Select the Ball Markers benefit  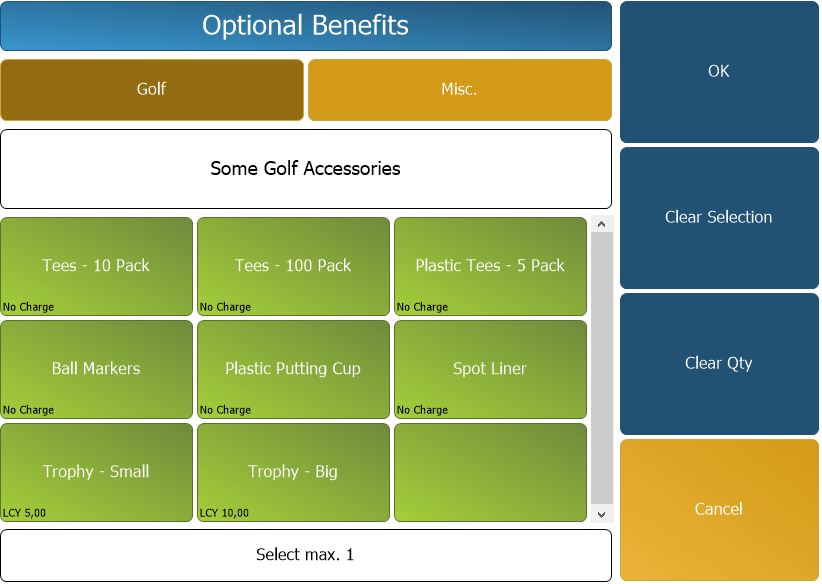click(x=96, y=369)
